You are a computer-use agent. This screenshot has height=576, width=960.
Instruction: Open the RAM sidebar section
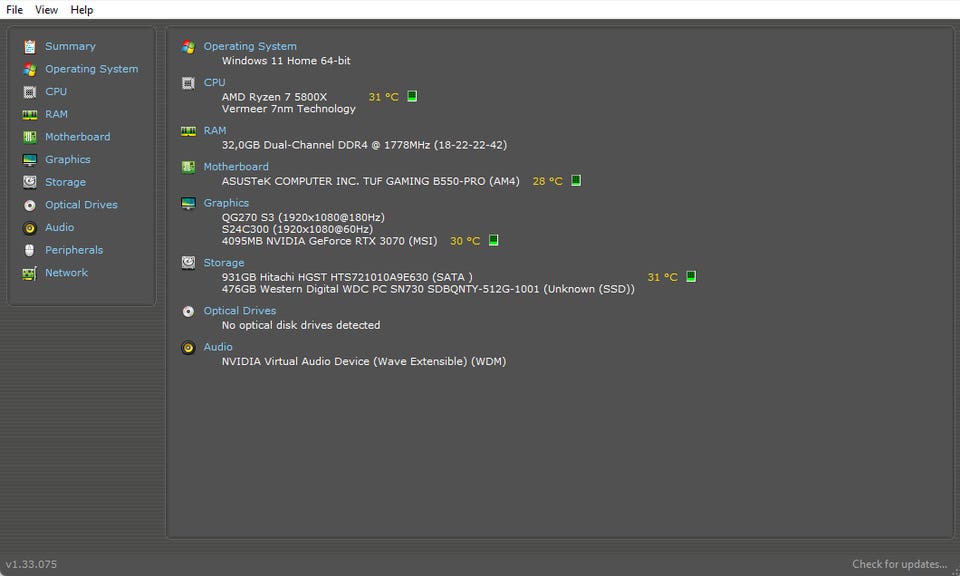(x=56, y=114)
